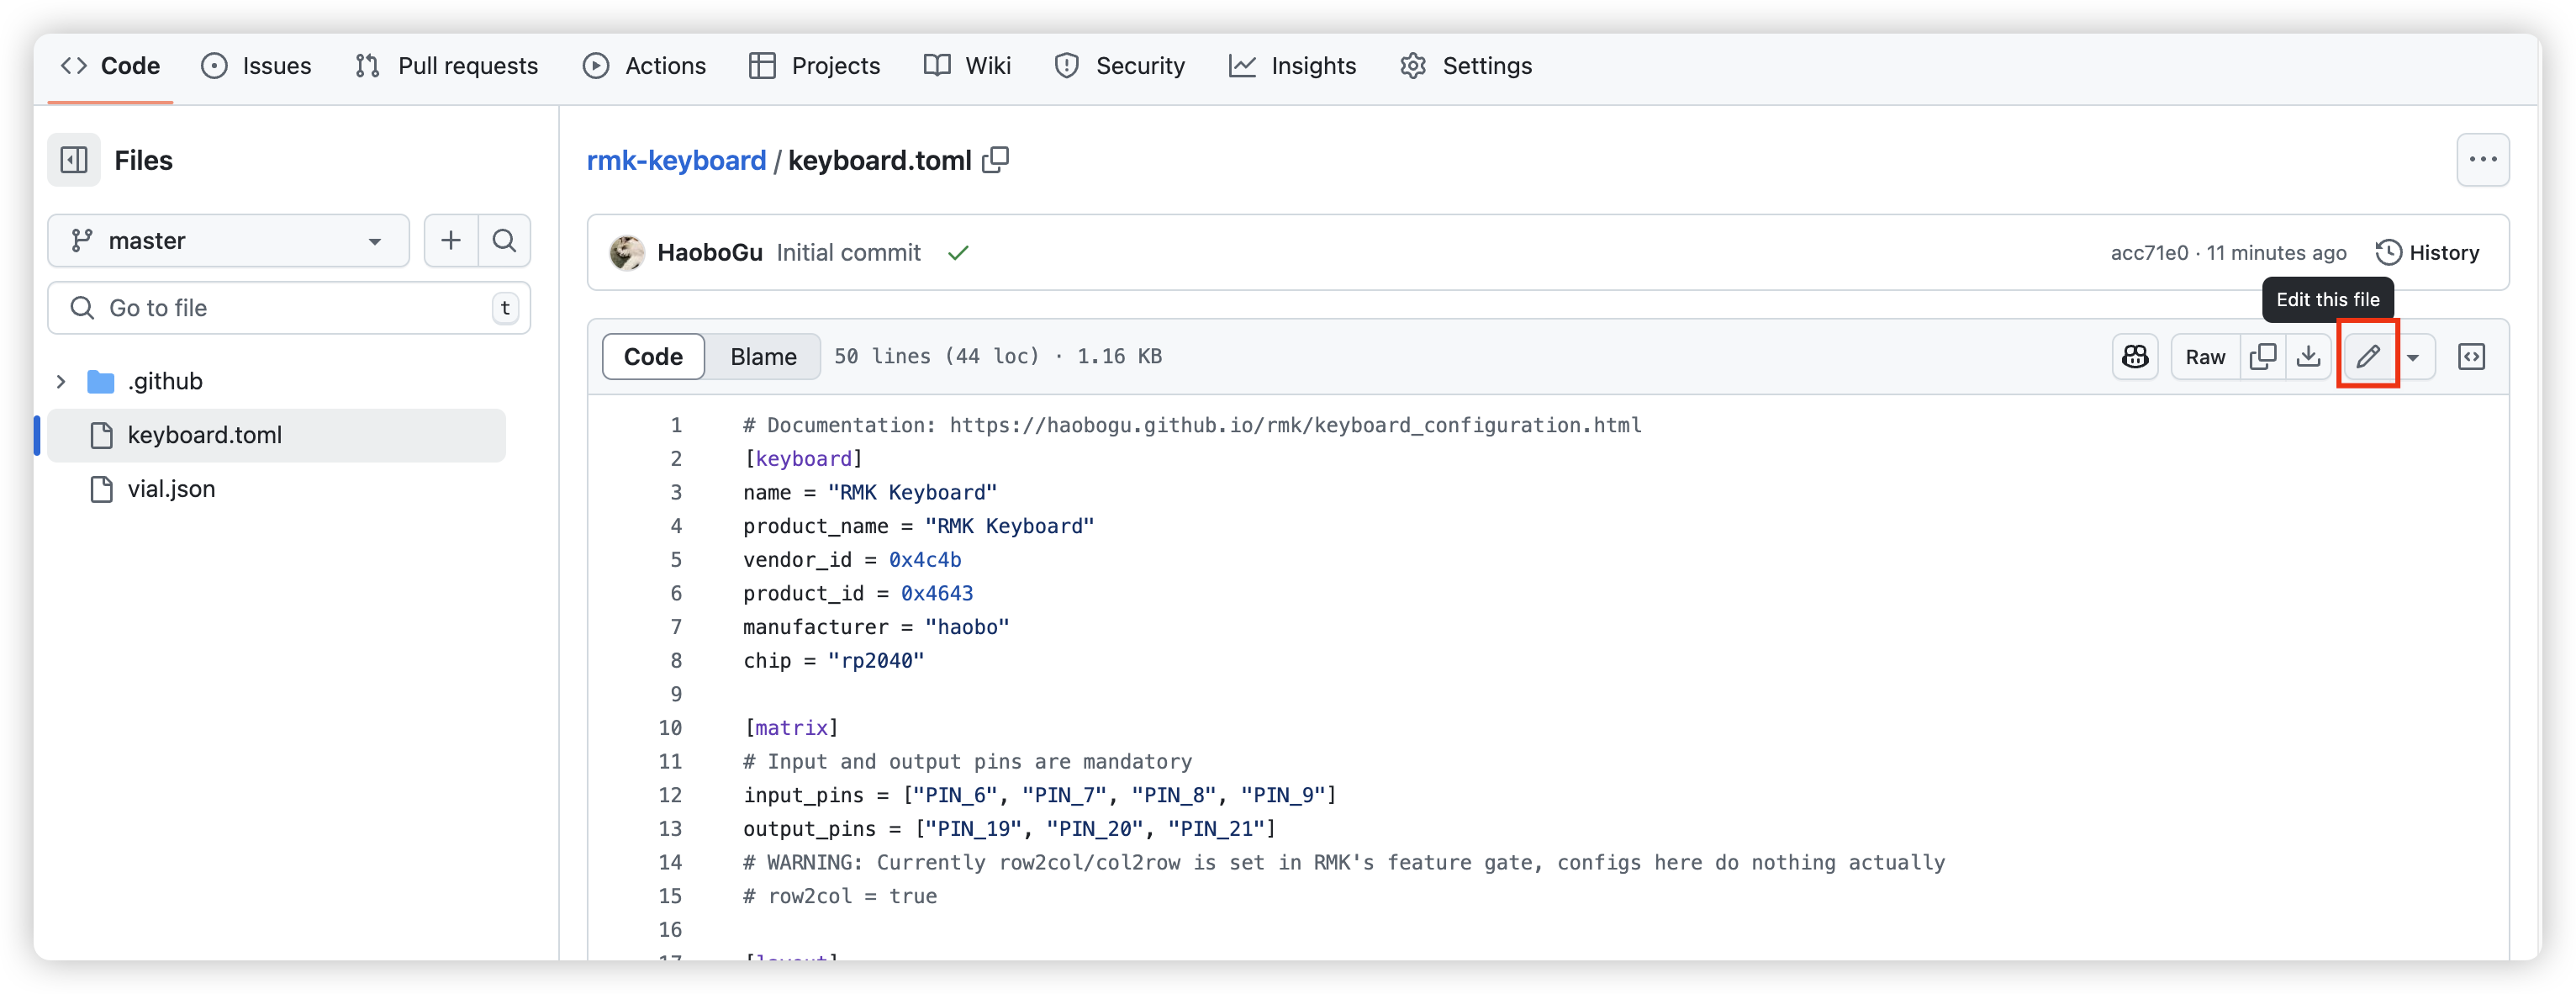
Task: Copy raw file contents icon
Action: click(2262, 356)
